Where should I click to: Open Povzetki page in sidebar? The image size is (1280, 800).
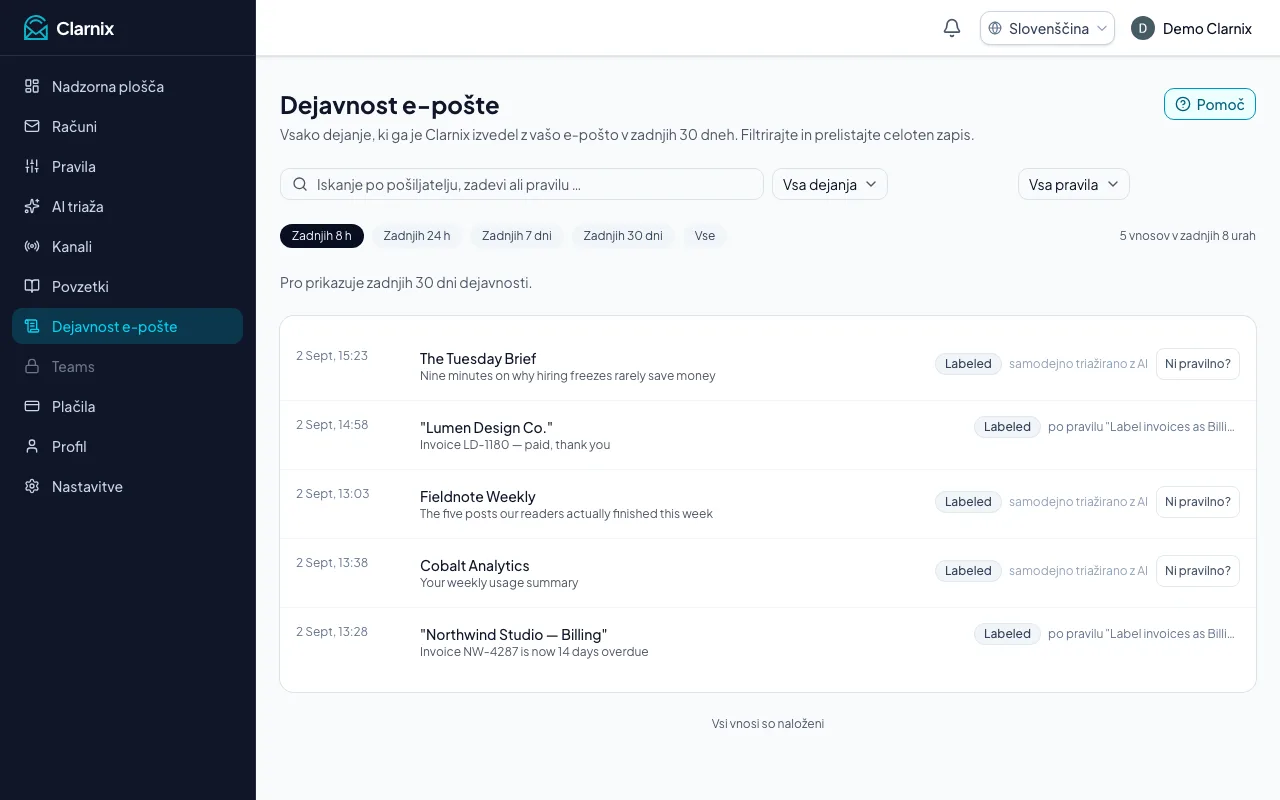[127, 286]
